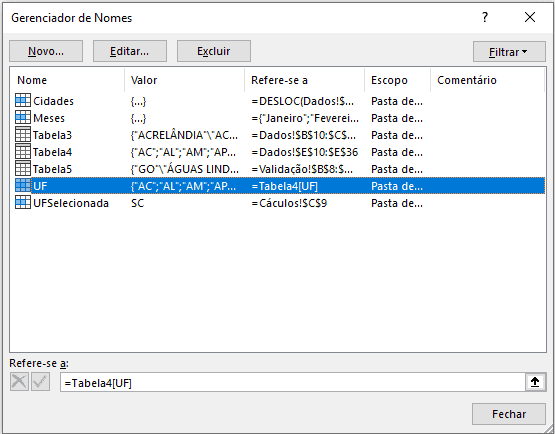Viewport: 555px width, 434px height.
Task: Select the Tabela5 name entry
Action: pos(52,169)
